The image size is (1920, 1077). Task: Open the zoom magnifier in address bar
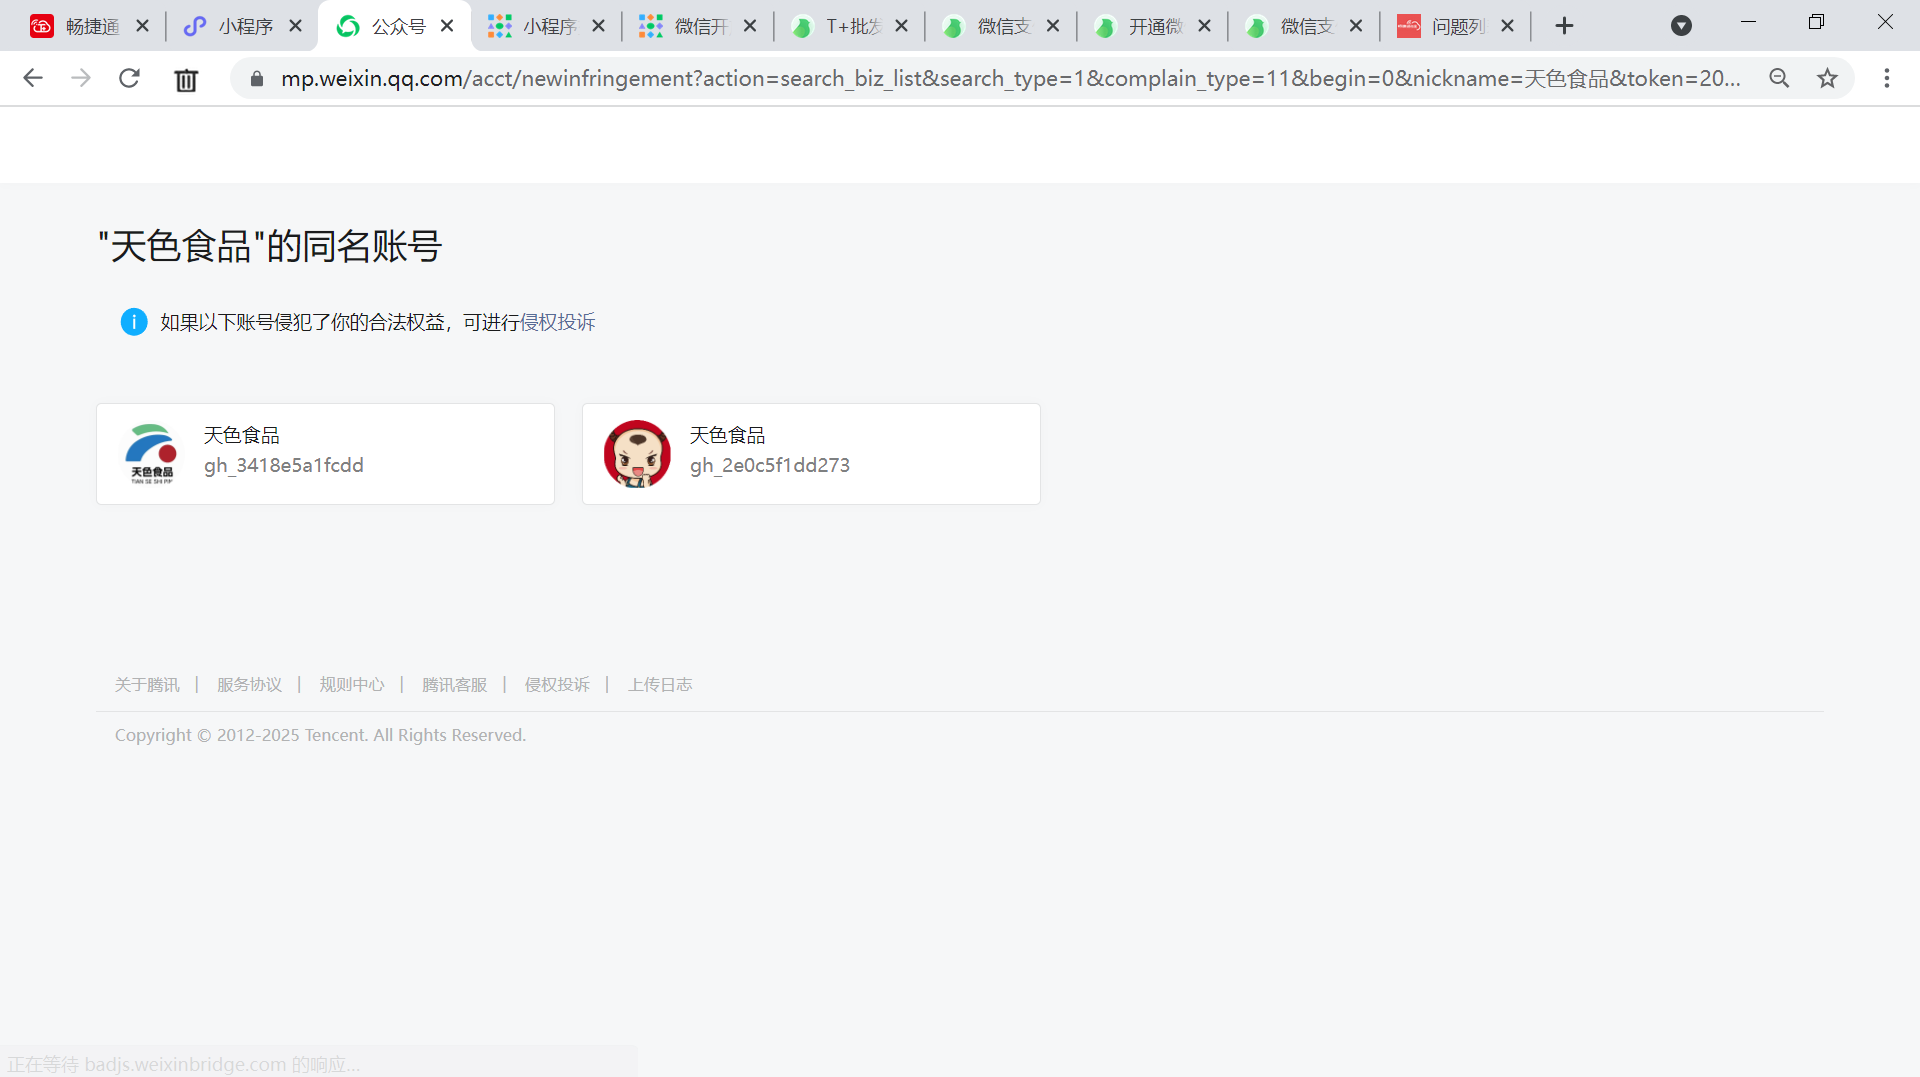1779,78
